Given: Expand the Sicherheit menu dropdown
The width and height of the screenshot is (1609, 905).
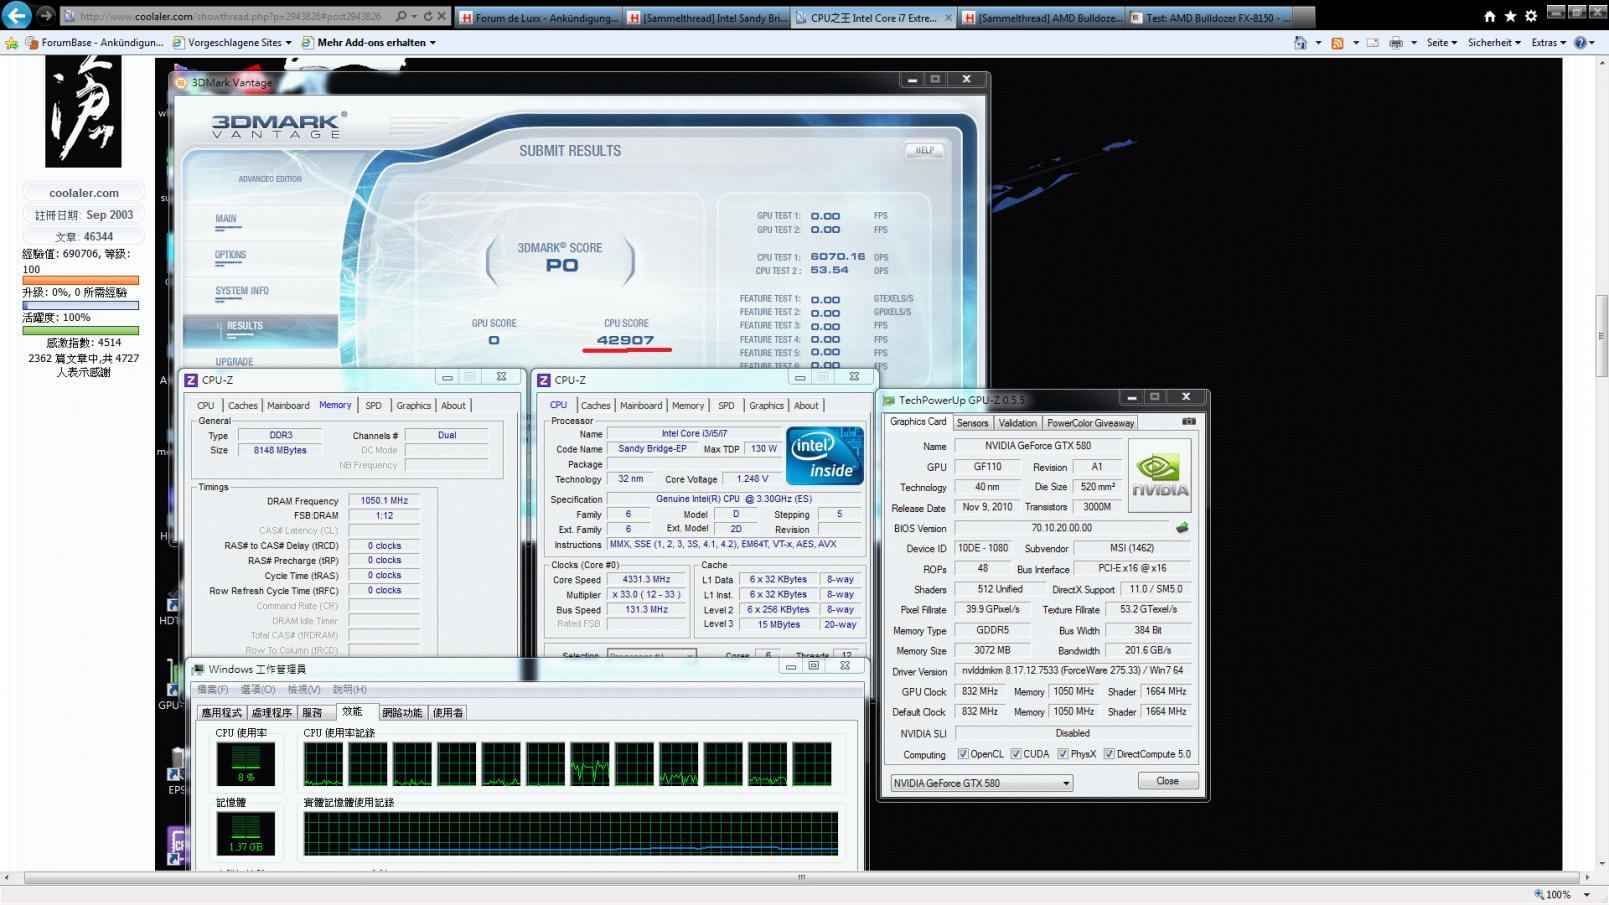Looking at the screenshot, I should point(1494,43).
